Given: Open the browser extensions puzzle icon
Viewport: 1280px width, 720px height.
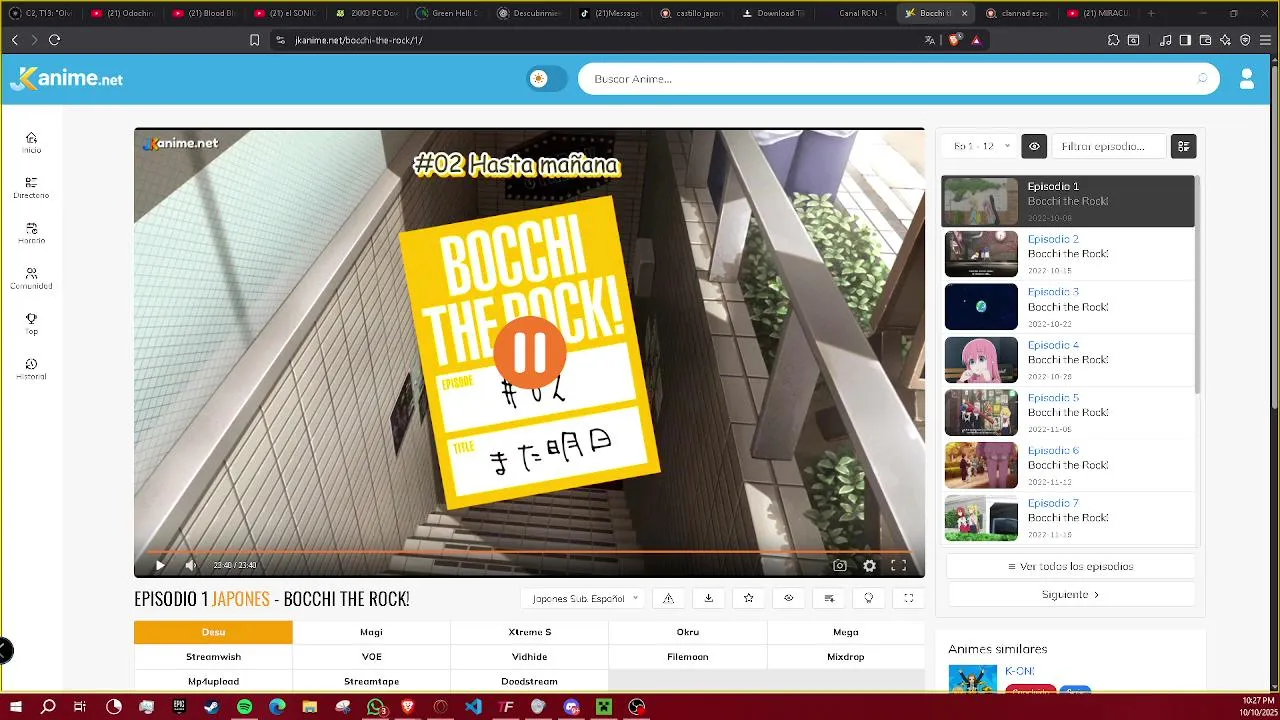Looking at the screenshot, I should pos(1113,40).
